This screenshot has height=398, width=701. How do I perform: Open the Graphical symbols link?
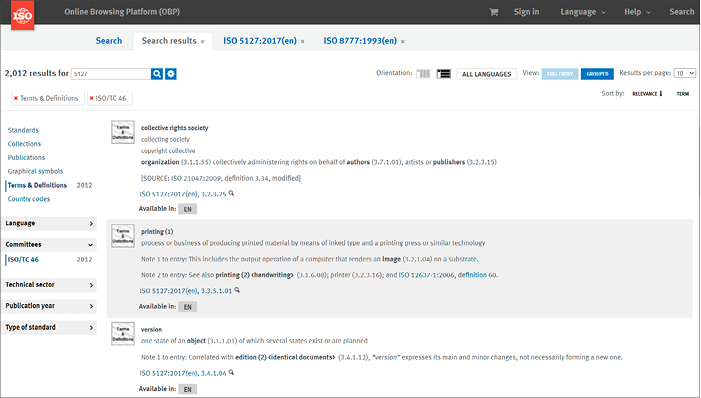pyautogui.click(x=35, y=171)
